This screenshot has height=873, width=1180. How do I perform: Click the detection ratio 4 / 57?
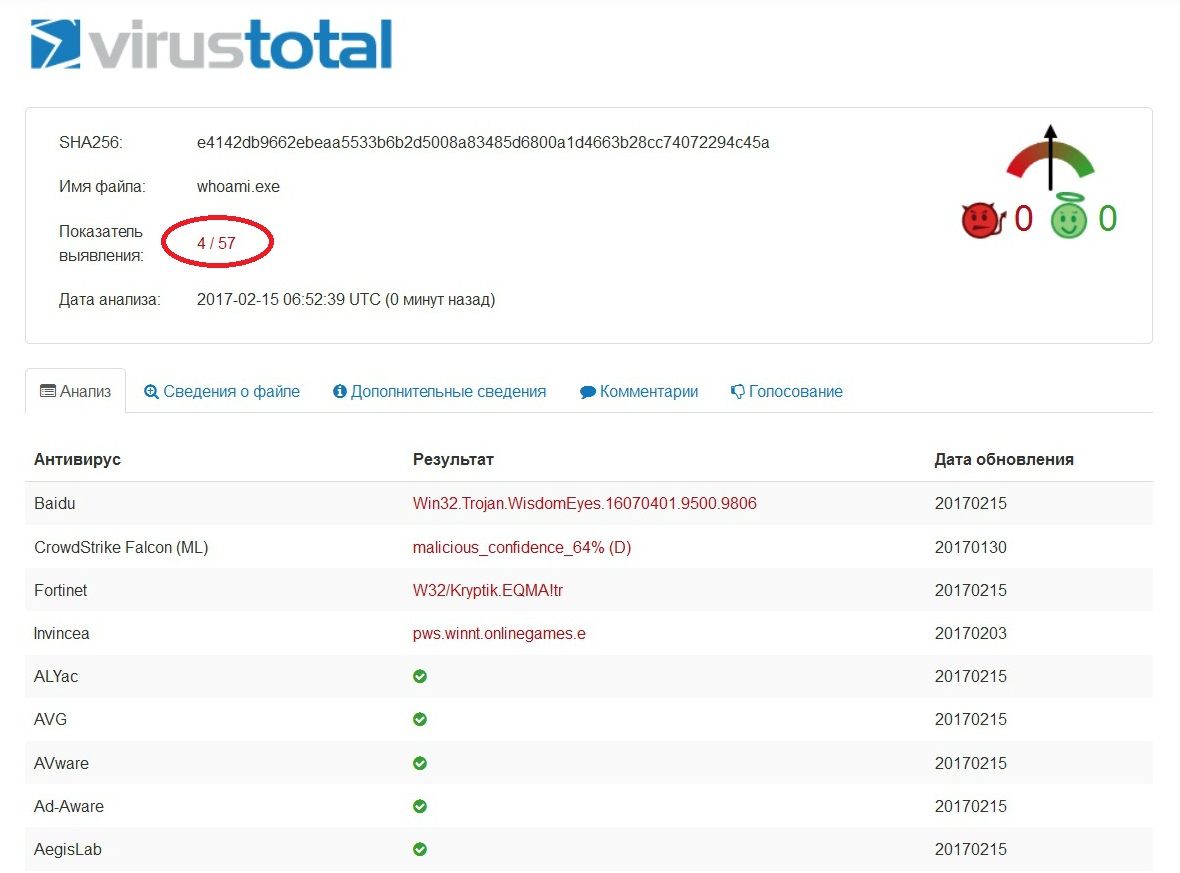216,243
